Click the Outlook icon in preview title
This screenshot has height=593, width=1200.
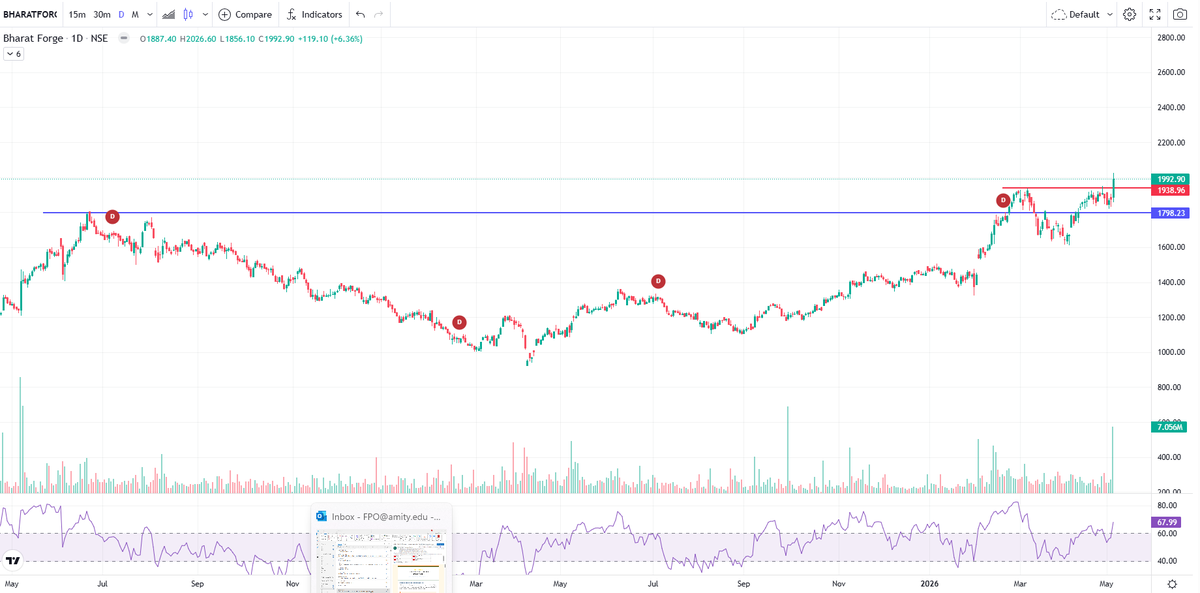pyautogui.click(x=321, y=517)
